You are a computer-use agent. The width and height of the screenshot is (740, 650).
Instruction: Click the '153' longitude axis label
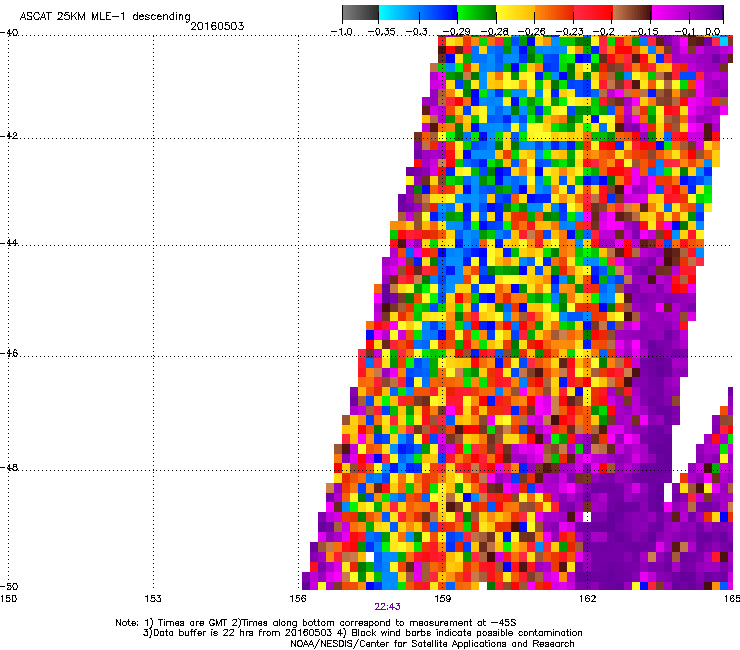coord(153,599)
